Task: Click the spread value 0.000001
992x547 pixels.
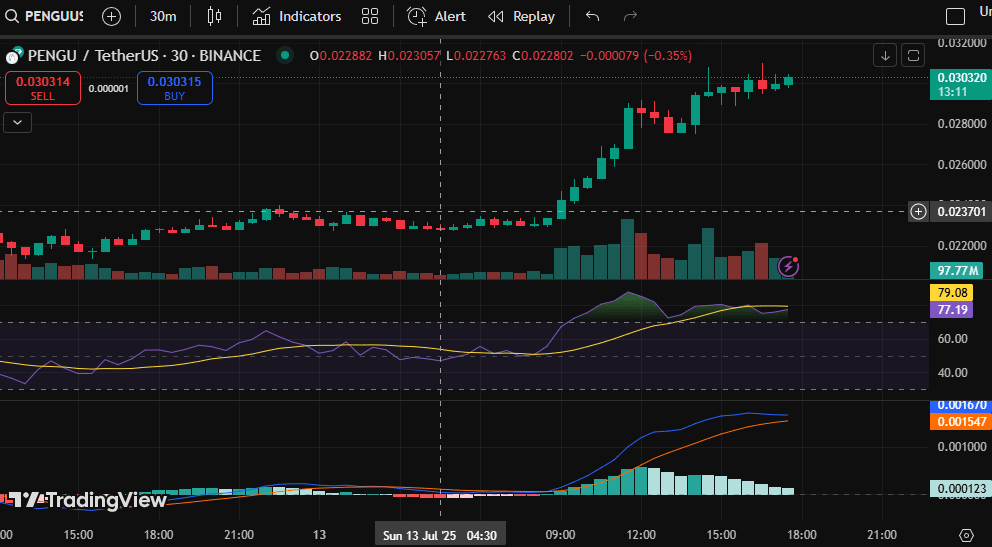Action: tap(109, 89)
